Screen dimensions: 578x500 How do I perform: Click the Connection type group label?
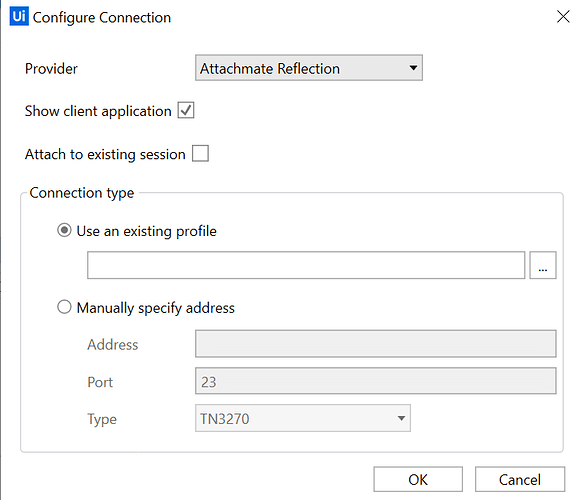(82, 193)
